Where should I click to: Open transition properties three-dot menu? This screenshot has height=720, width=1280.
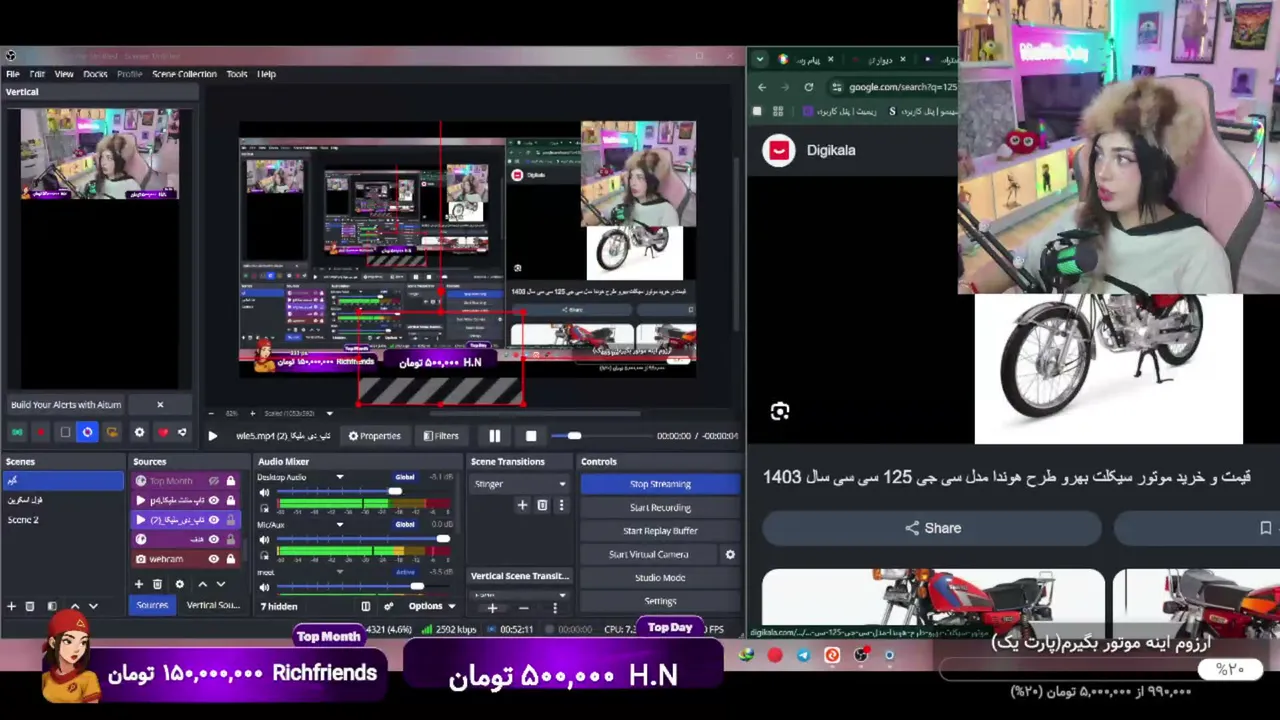[x=561, y=506]
